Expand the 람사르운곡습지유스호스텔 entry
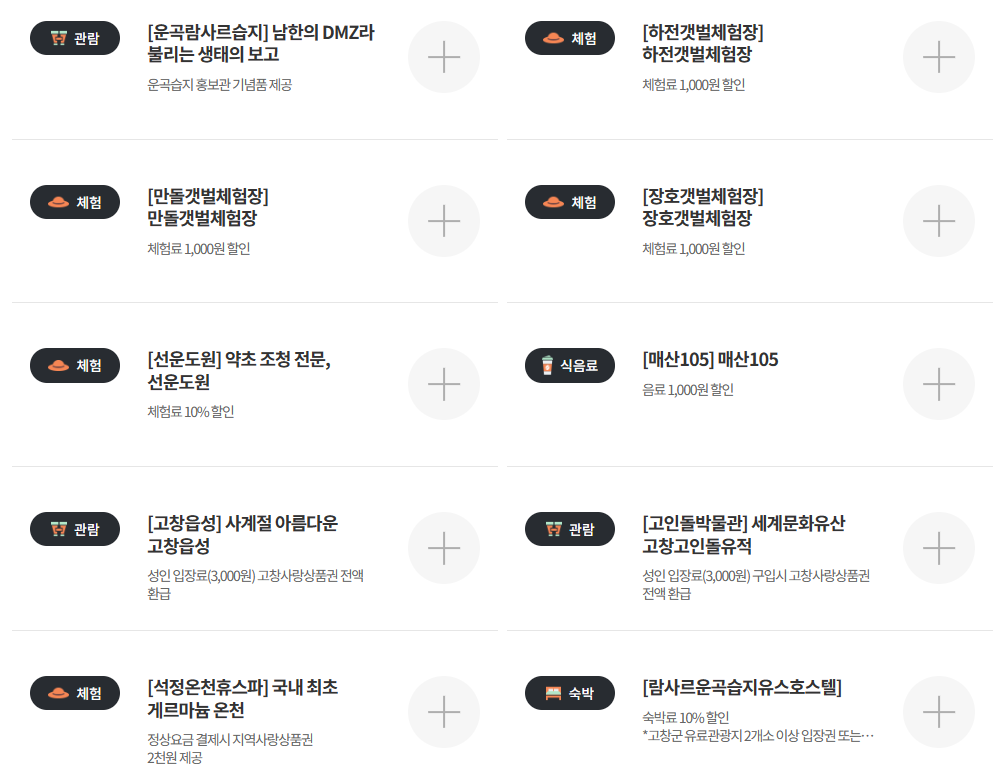 (x=938, y=711)
